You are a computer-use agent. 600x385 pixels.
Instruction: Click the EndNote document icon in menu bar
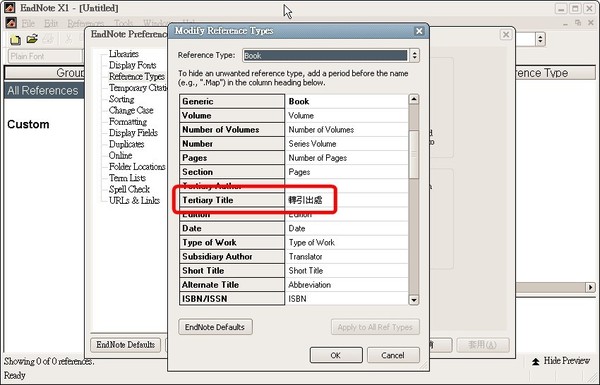[x=11, y=23]
